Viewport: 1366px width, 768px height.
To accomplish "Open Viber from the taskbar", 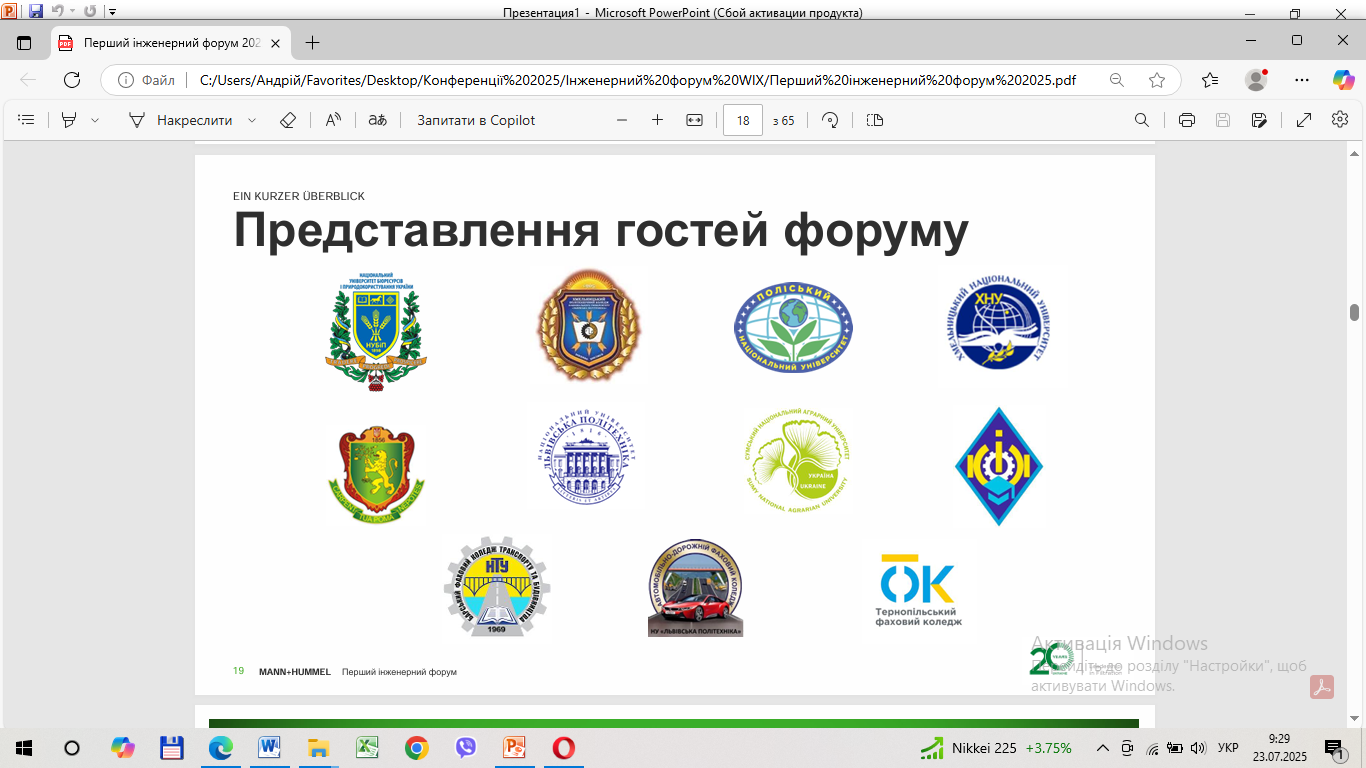I will click(466, 748).
